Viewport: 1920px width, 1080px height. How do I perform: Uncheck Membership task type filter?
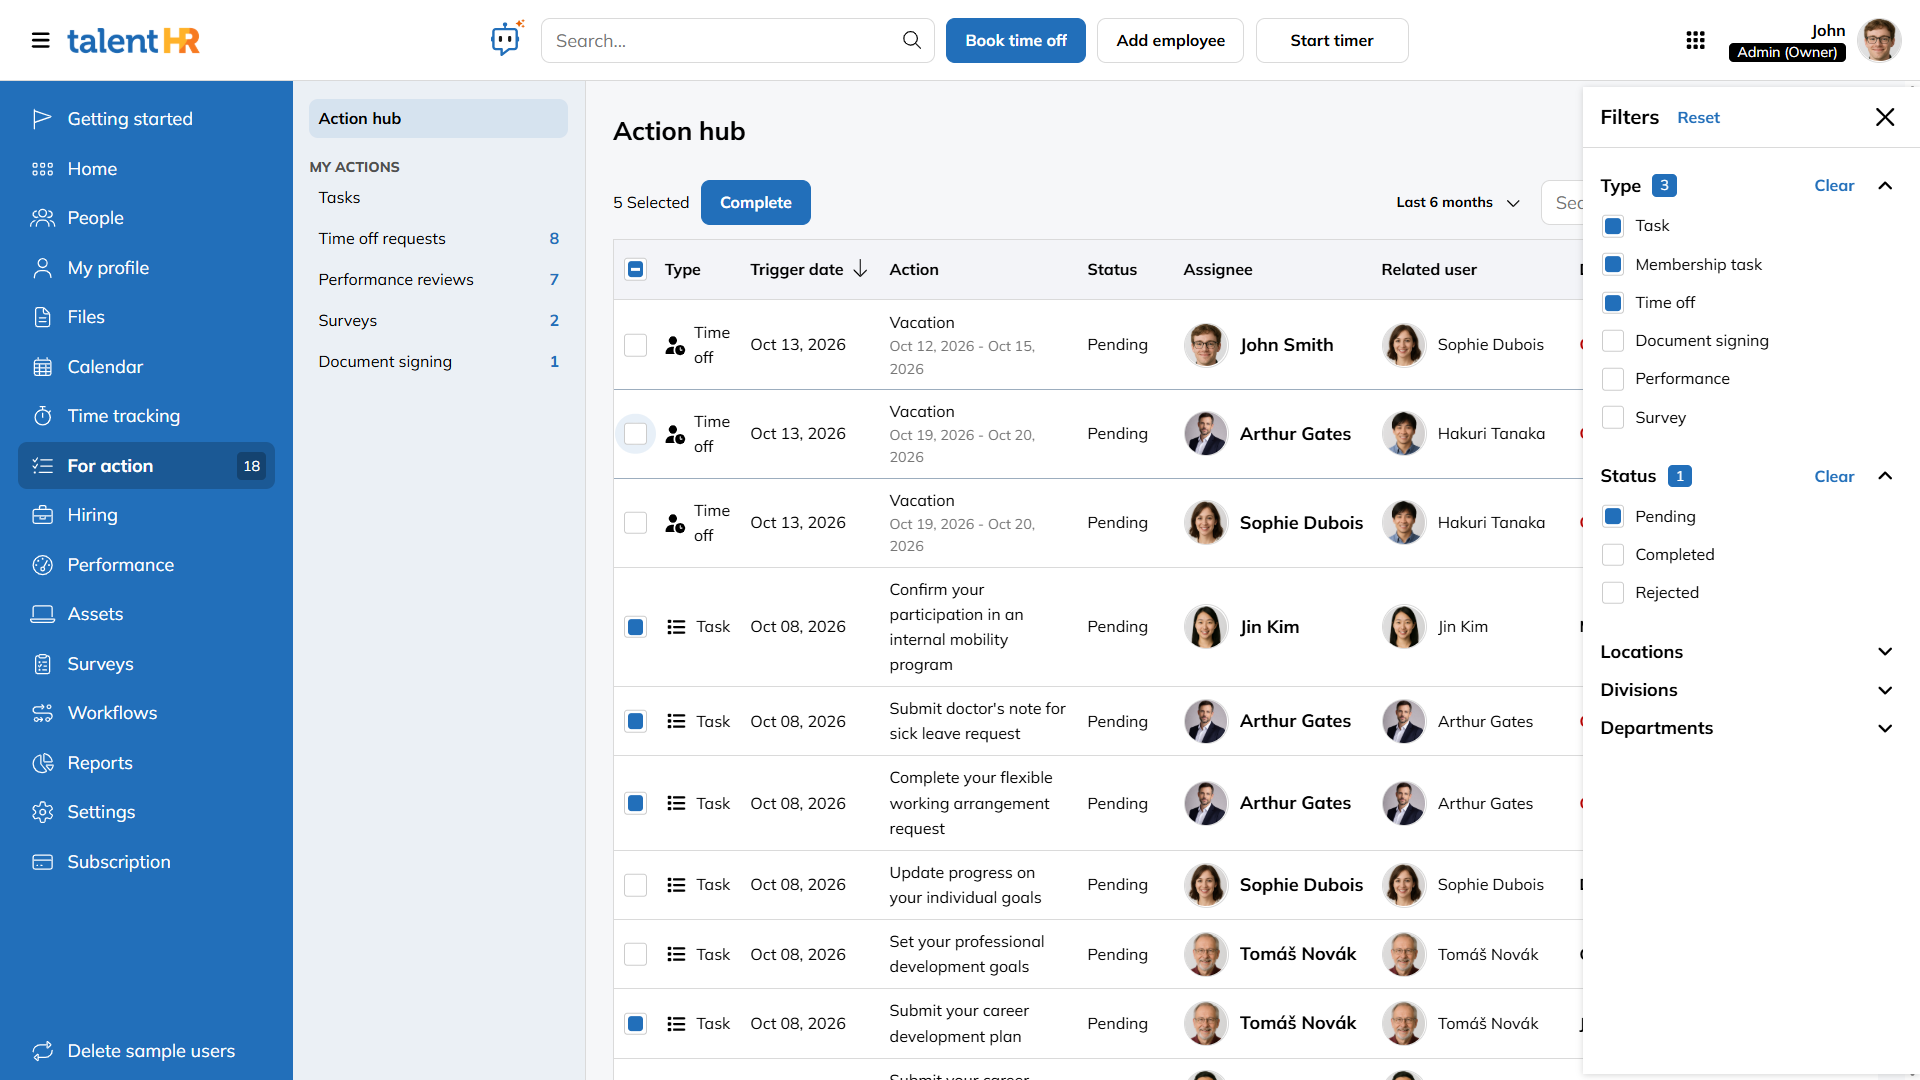pos(1612,265)
